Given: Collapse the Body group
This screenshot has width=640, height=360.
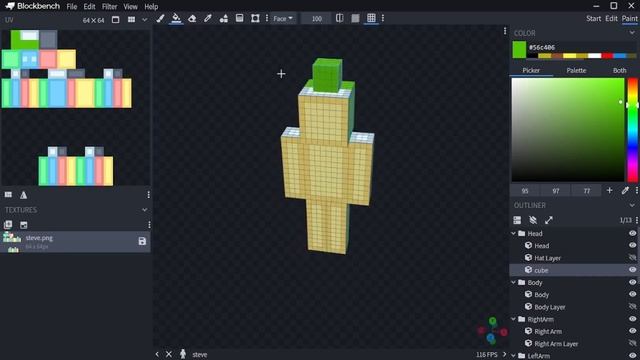Looking at the screenshot, I should coord(513,282).
